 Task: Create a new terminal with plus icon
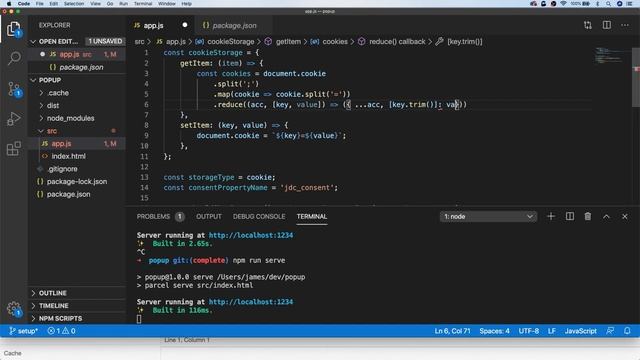coord(551,216)
